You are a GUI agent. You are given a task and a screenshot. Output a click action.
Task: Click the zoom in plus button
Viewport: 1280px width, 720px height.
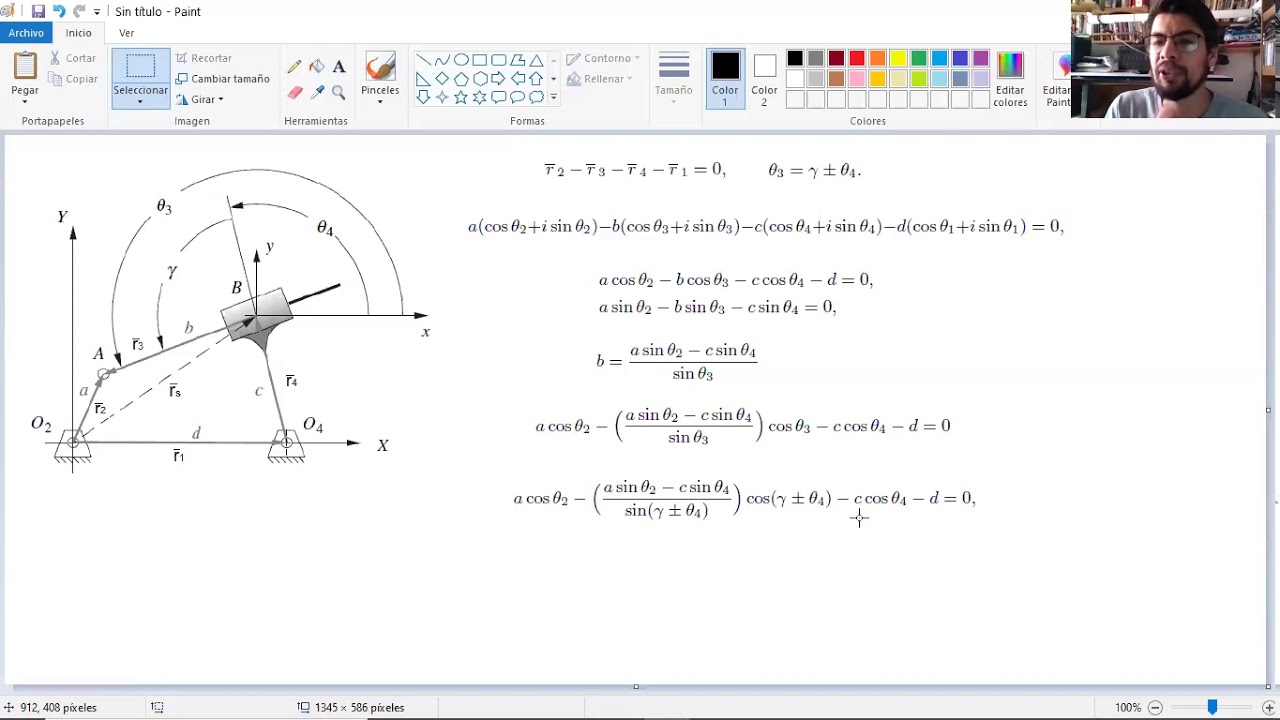[1269, 708]
